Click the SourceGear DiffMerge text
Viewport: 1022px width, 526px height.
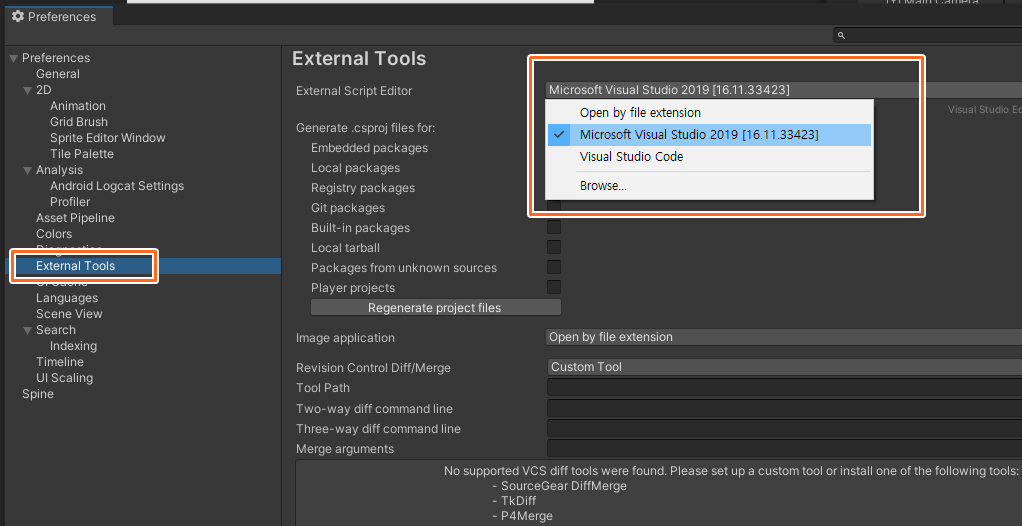(563, 486)
